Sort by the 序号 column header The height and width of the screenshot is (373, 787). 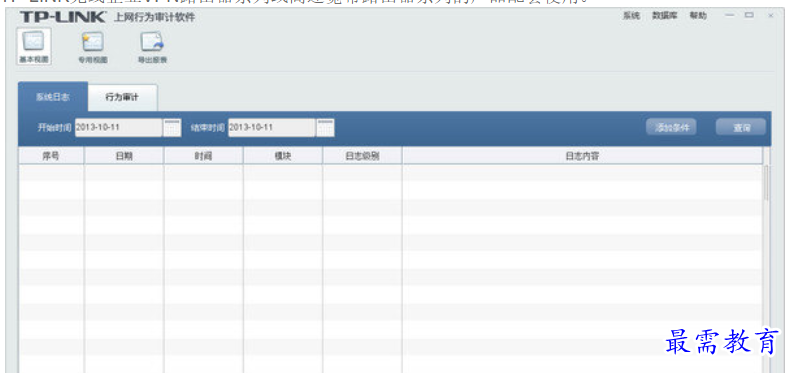click(x=51, y=156)
